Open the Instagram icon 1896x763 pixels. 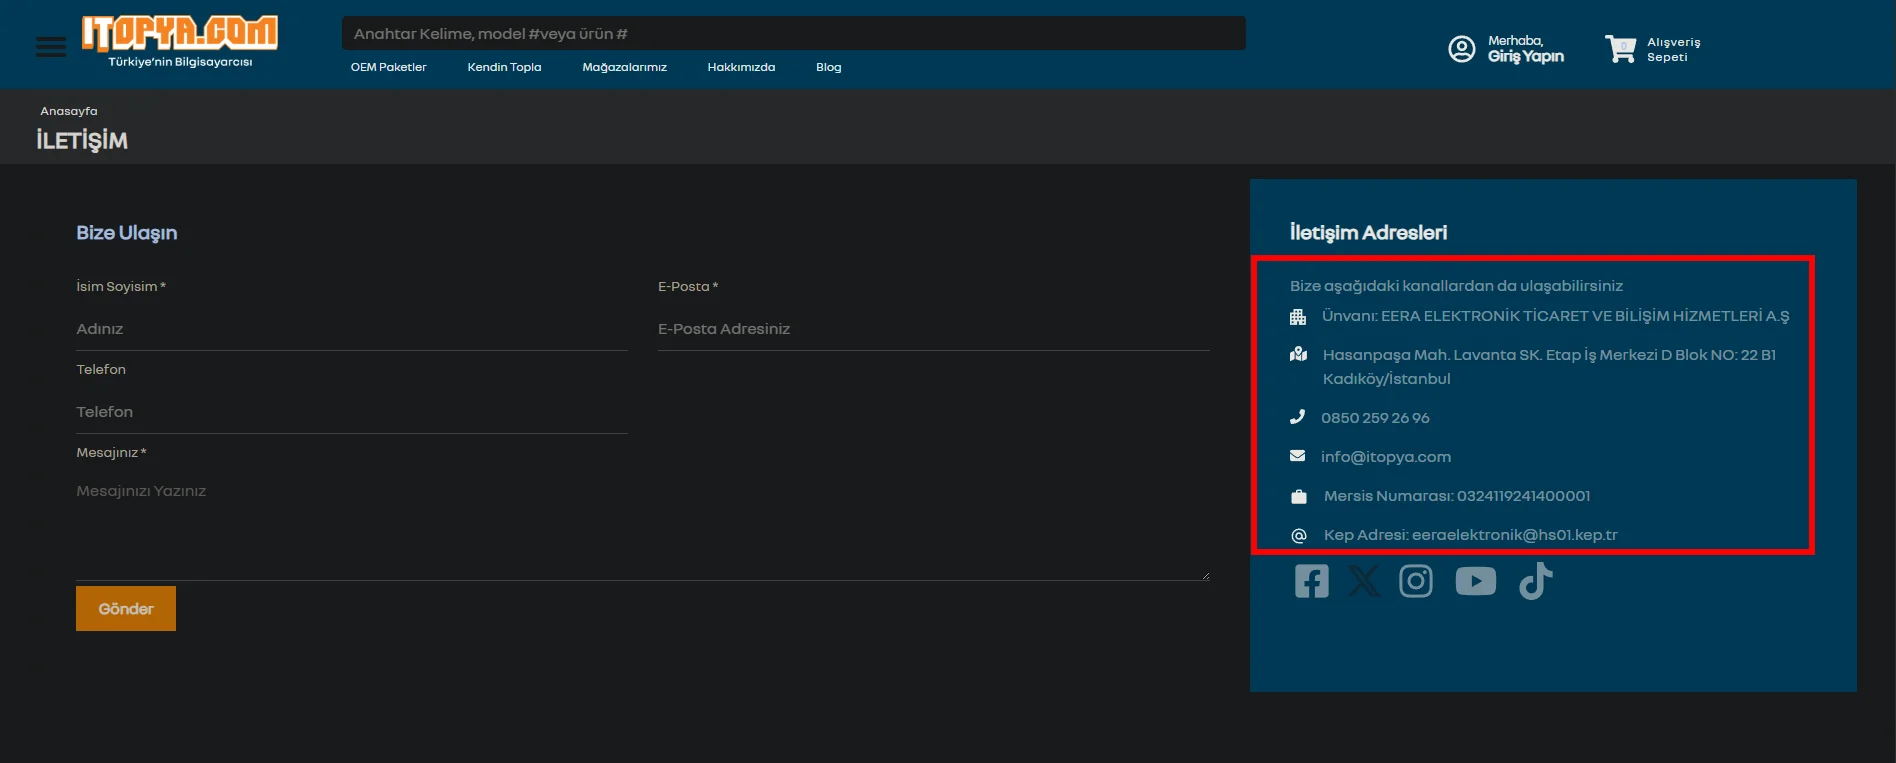(x=1415, y=581)
